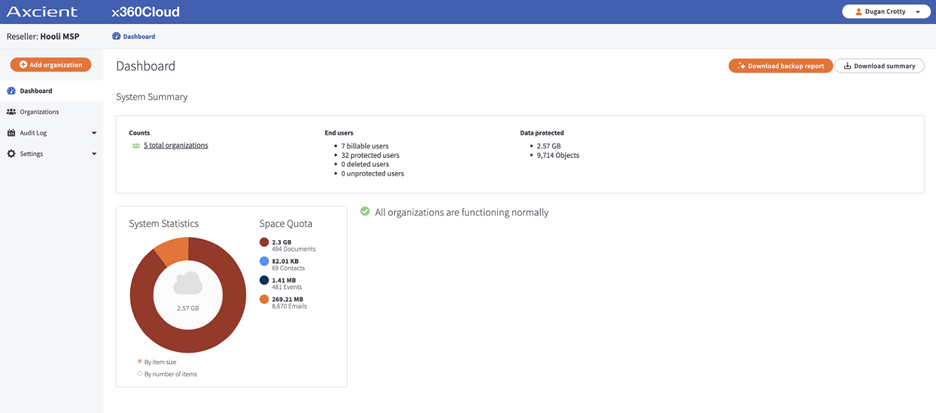Select the By number of items option
The height and width of the screenshot is (413, 936).
[139, 374]
